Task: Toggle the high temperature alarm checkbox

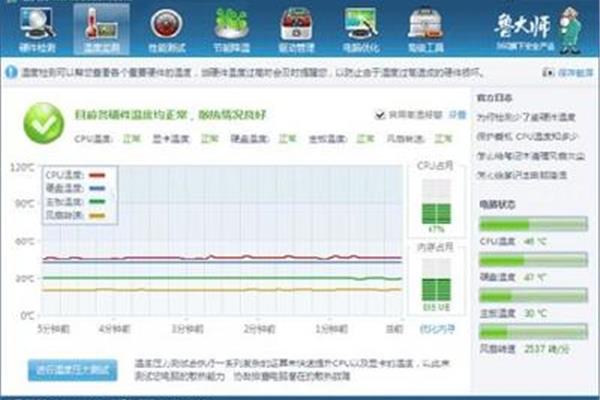Action: (x=380, y=114)
